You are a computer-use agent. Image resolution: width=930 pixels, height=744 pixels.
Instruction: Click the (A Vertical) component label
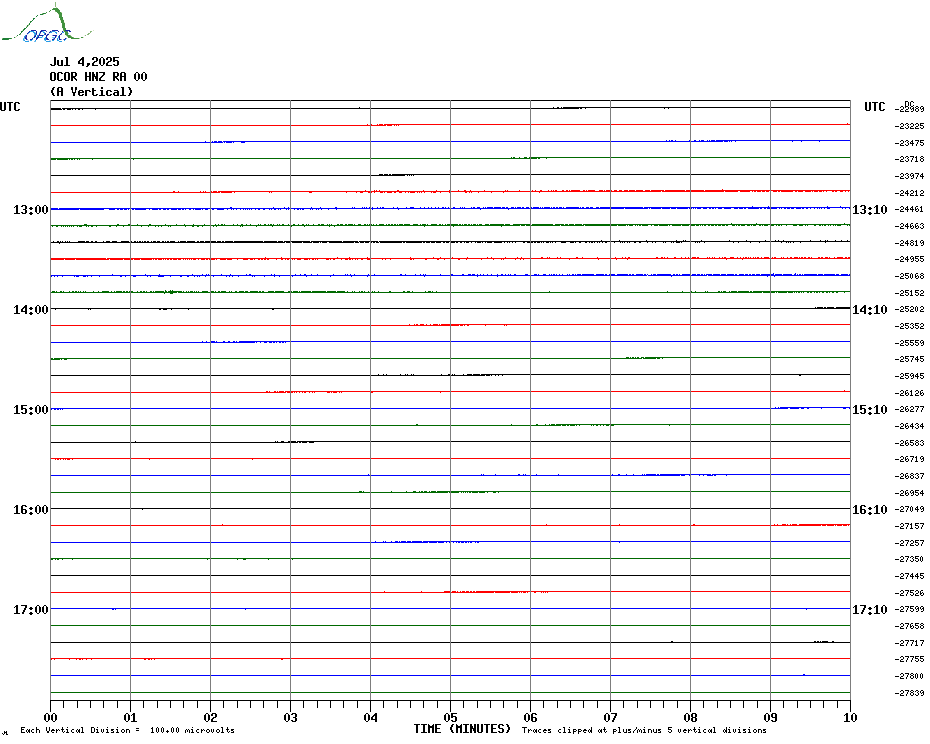[x=91, y=91]
